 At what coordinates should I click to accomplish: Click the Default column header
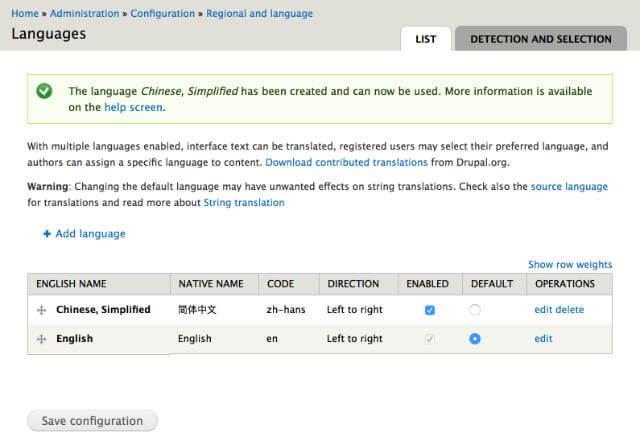pyautogui.click(x=492, y=284)
